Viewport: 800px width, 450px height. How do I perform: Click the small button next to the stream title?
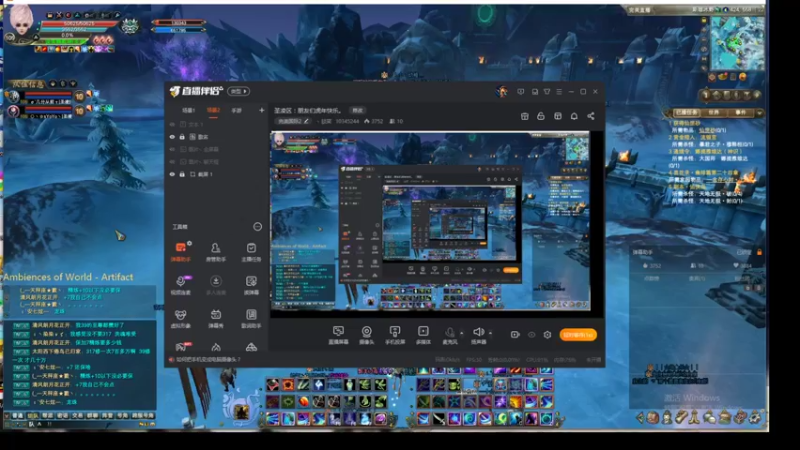(357, 110)
